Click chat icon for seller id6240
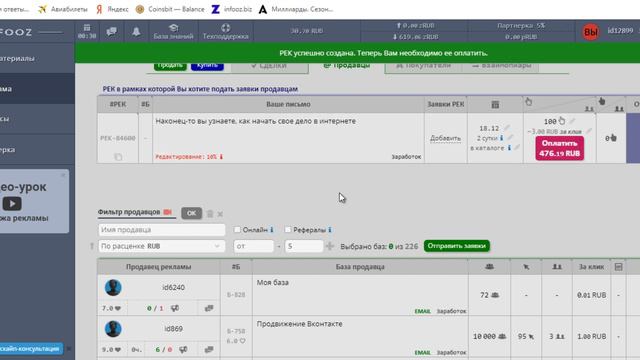 click(x=209, y=308)
